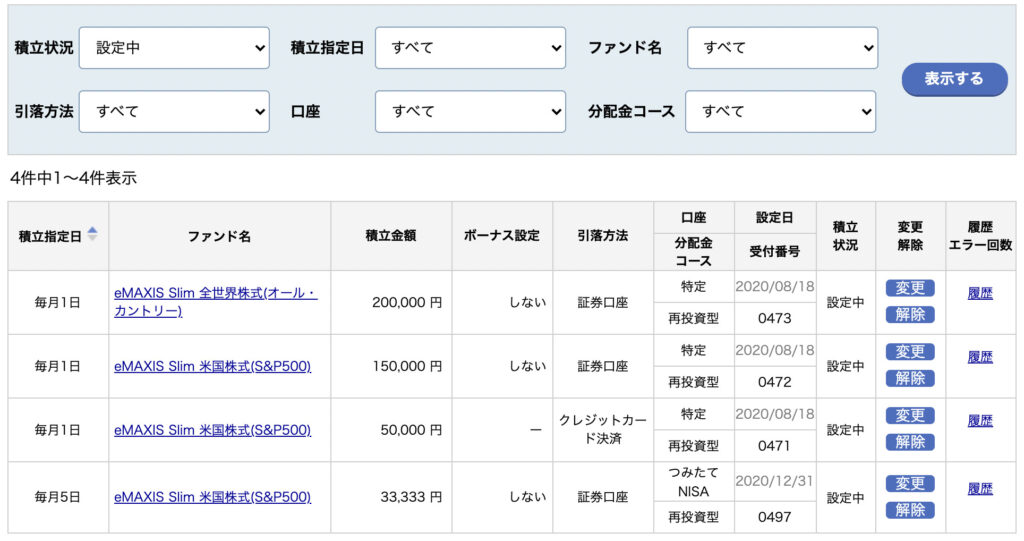Click the ボーナス設定 column header

click(502, 236)
